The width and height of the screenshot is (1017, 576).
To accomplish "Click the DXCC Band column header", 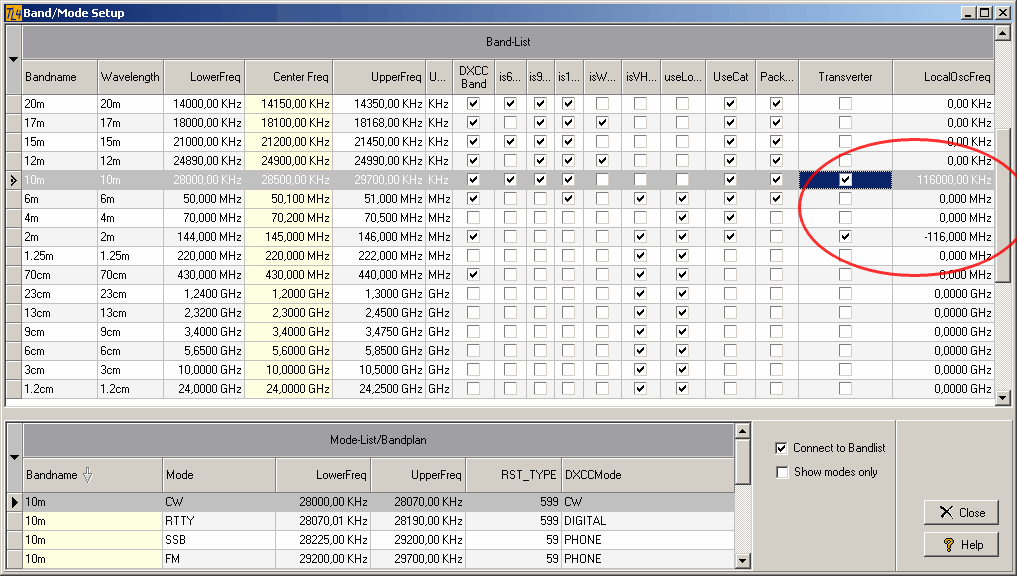I will (473, 77).
